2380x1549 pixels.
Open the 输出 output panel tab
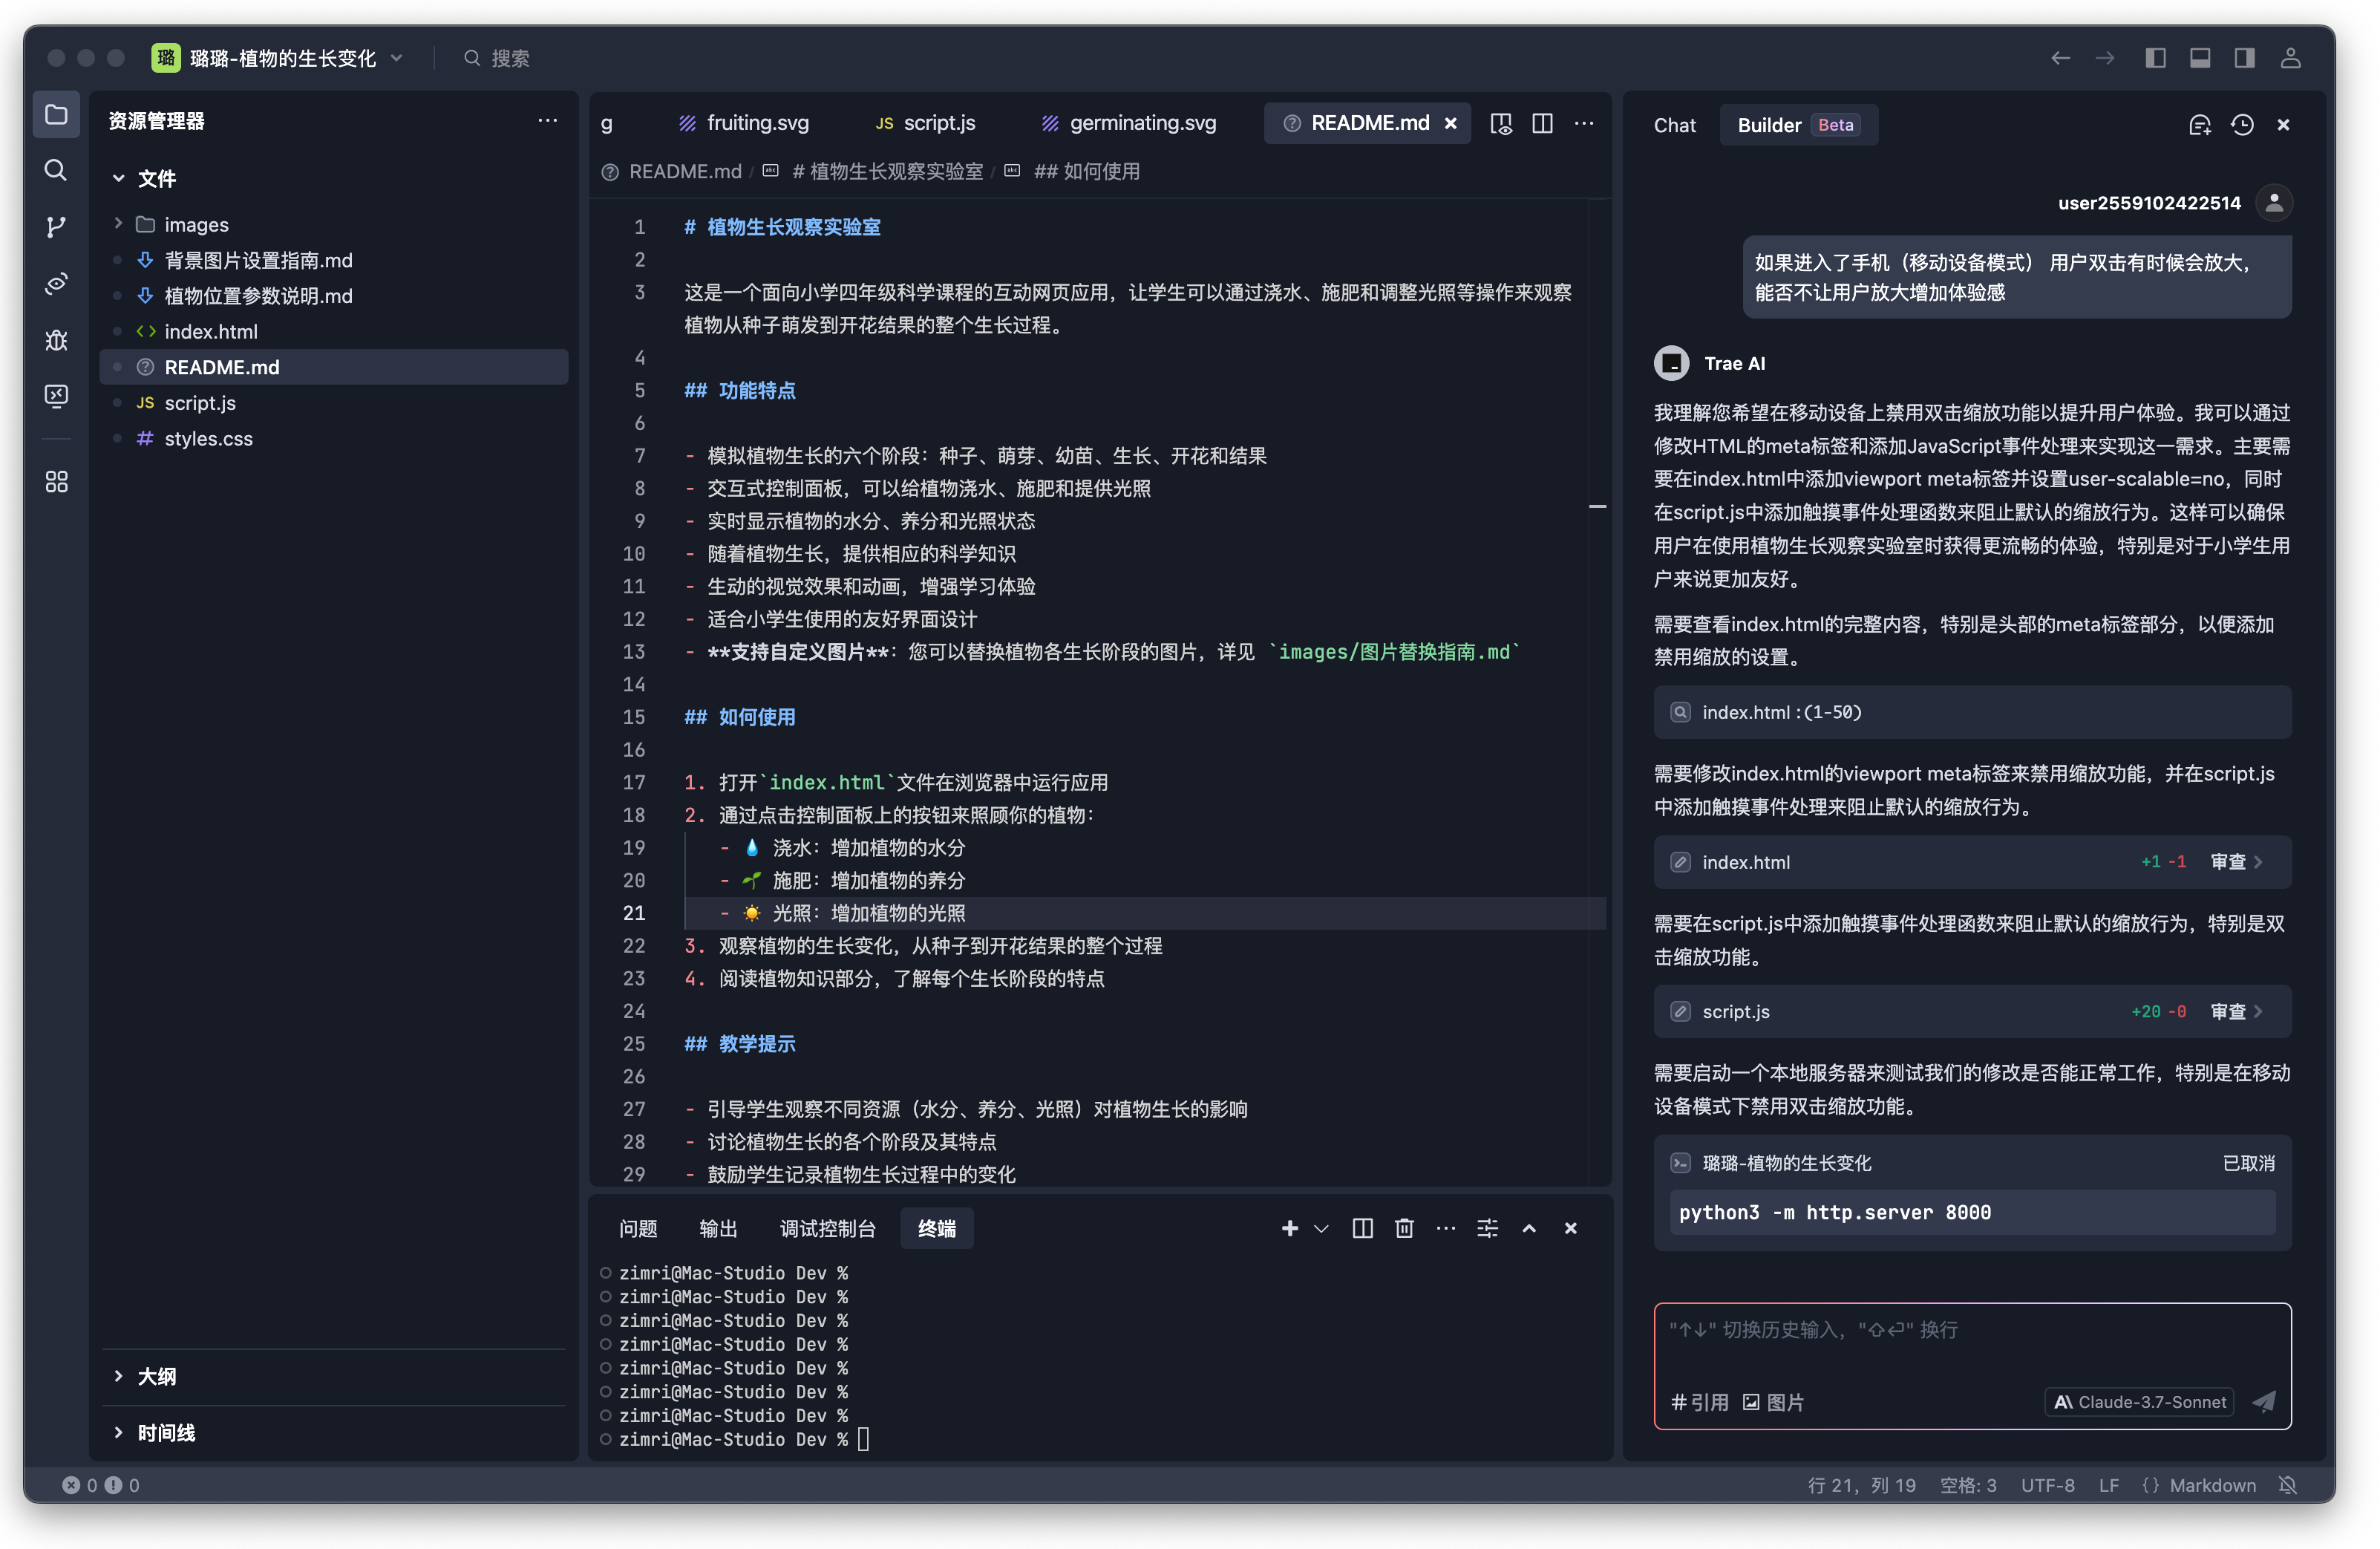(x=718, y=1229)
